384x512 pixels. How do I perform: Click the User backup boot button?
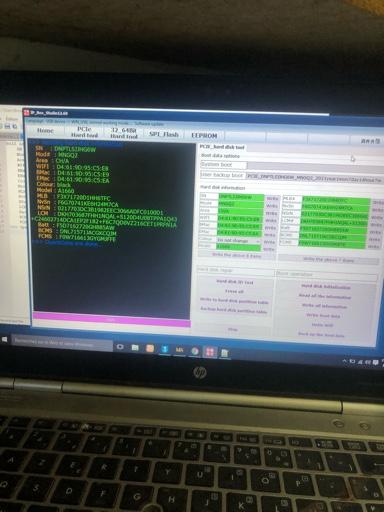point(222,175)
